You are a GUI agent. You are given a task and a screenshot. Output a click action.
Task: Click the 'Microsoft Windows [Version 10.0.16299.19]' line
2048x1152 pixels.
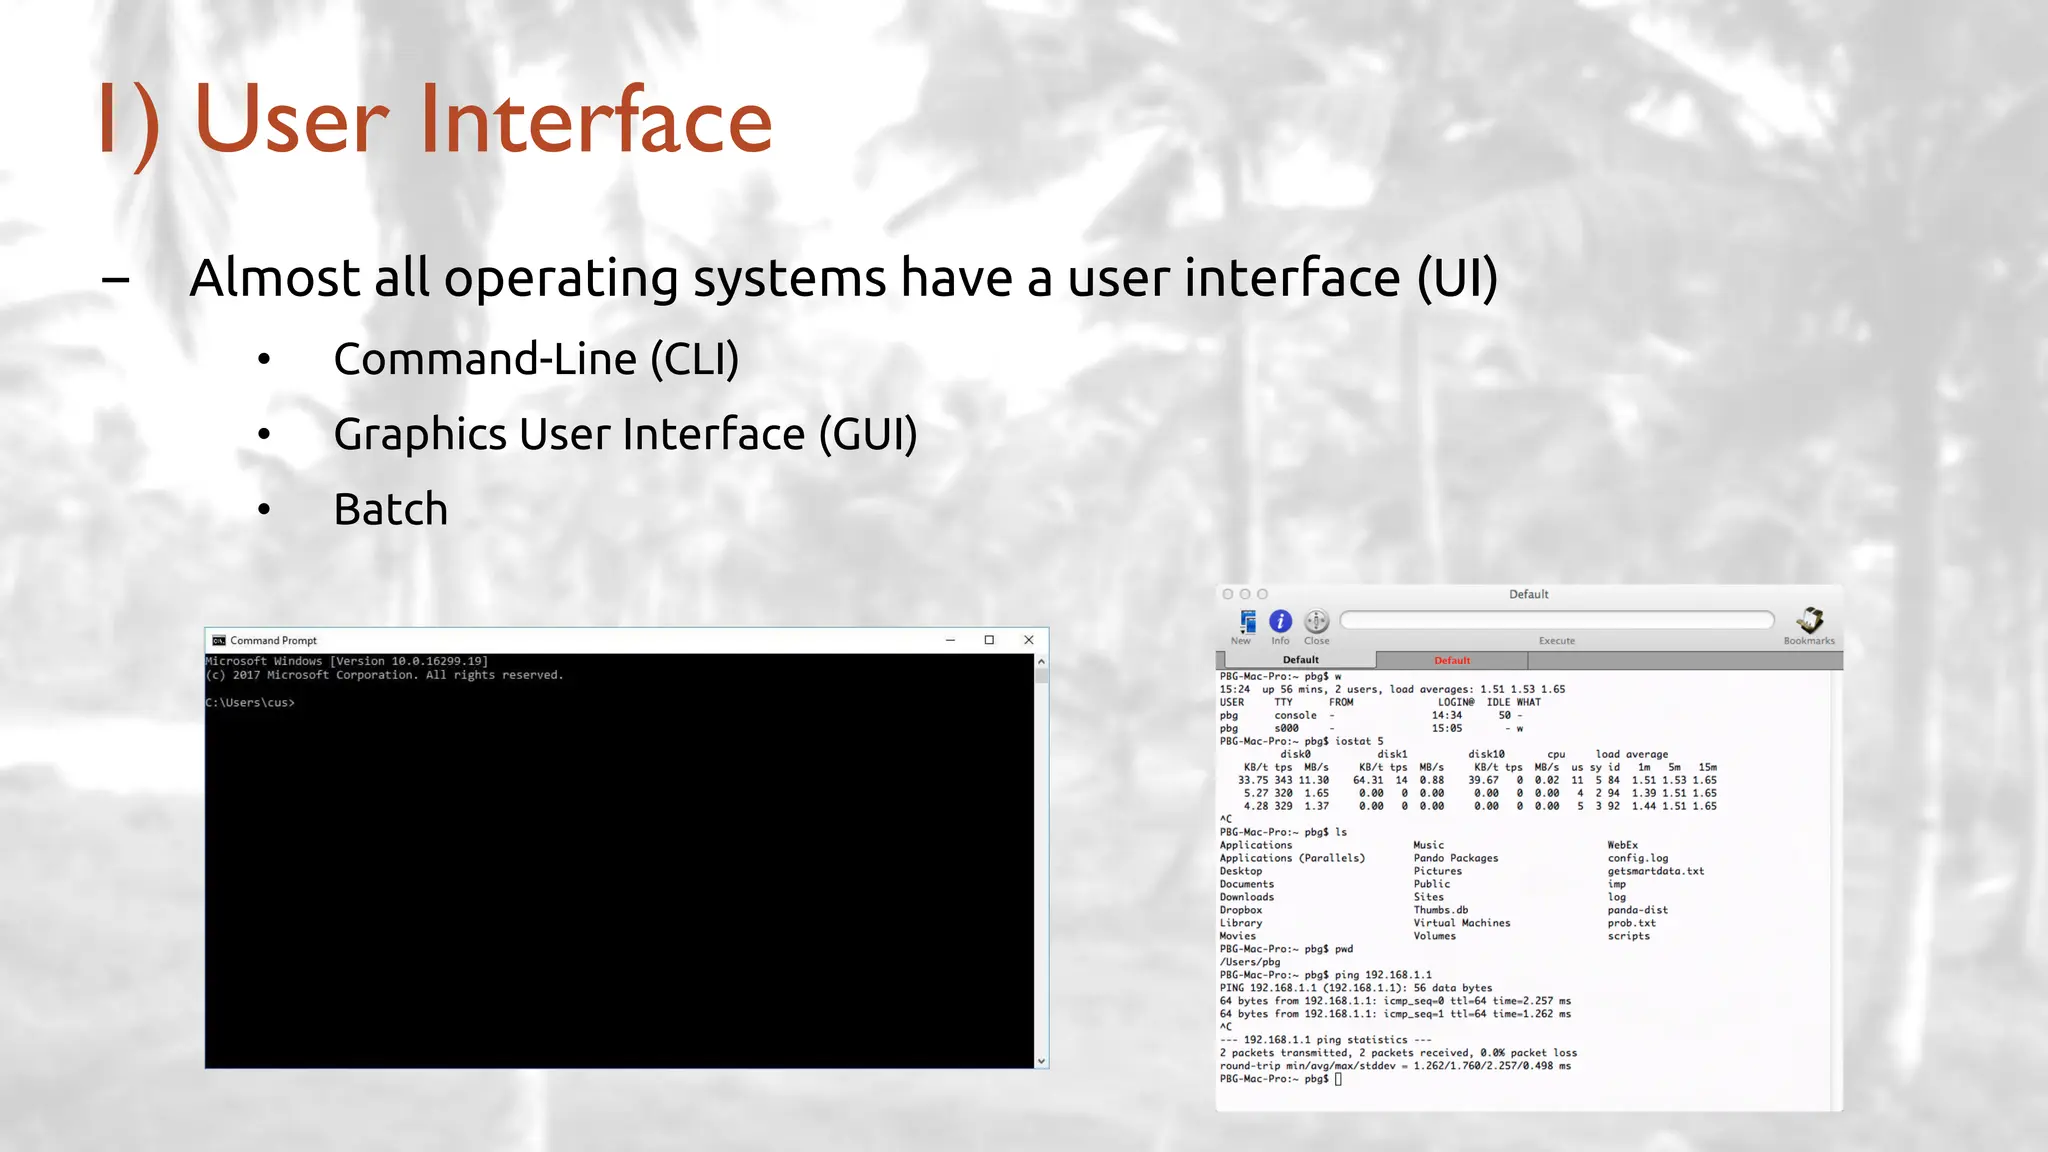pos(347,661)
